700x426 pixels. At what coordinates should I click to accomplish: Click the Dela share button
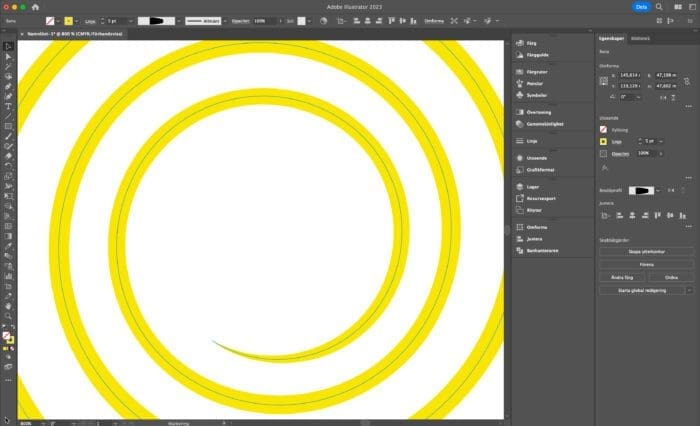[x=641, y=7]
